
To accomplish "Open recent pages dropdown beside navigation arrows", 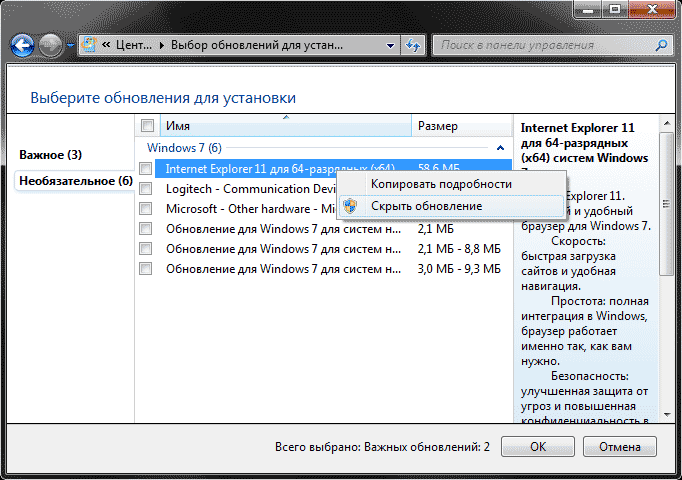I will (70, 45).
